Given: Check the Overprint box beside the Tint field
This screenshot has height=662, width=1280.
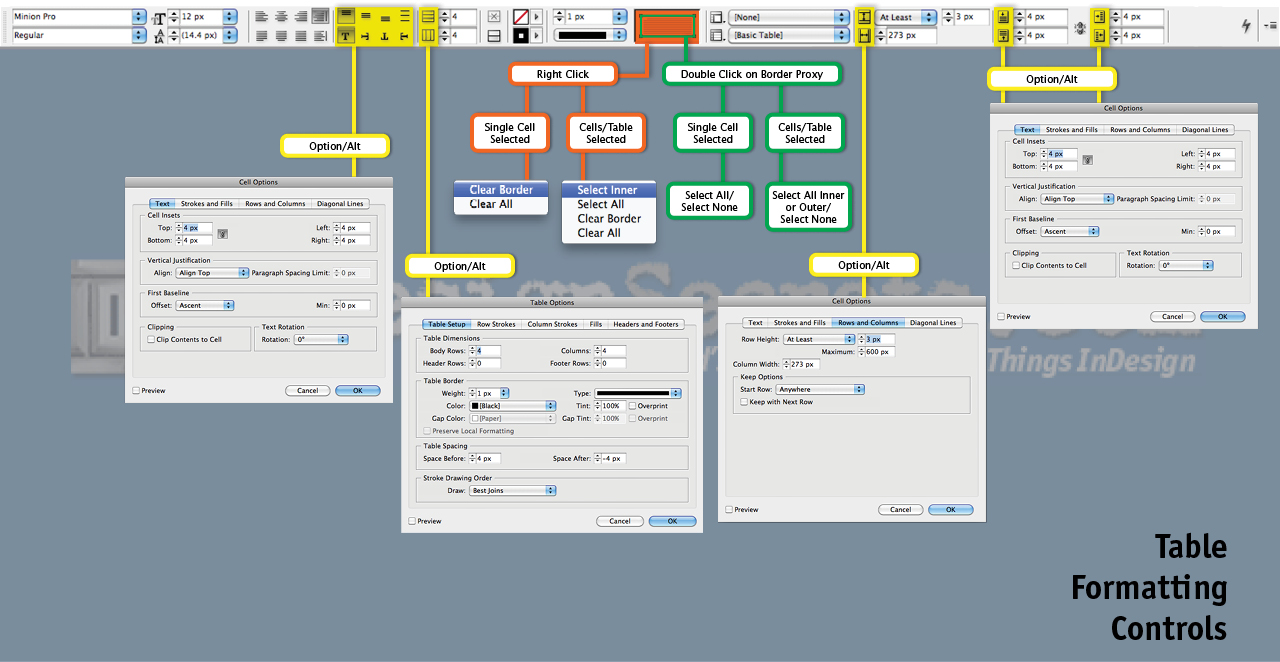Looking at the screenshot, I should 631,406.
